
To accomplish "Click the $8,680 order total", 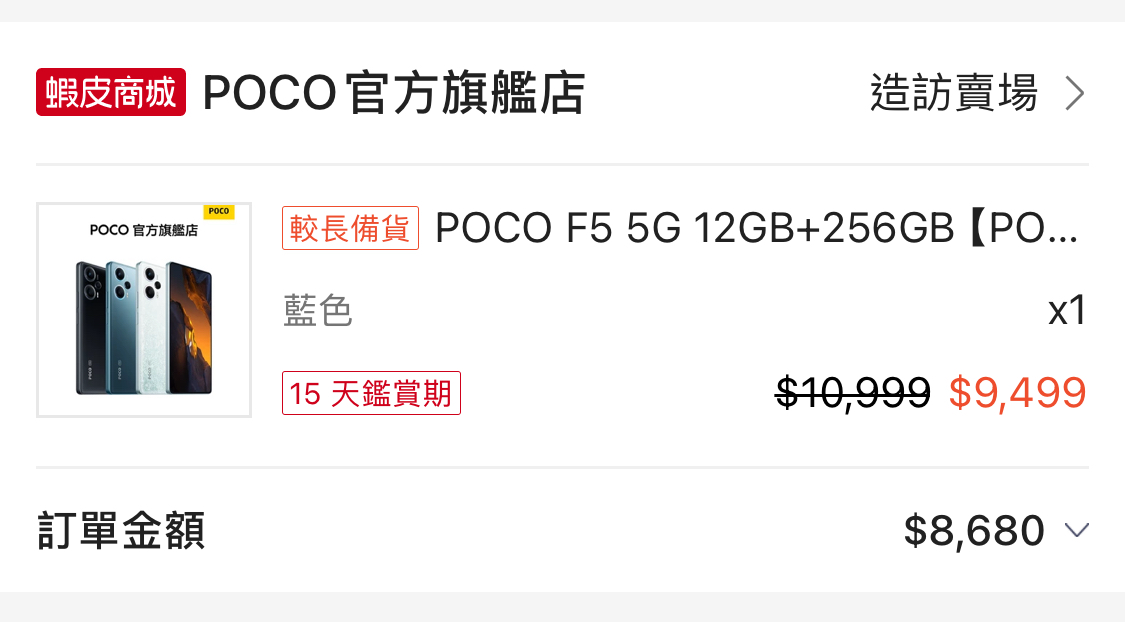I will (974, 530).
